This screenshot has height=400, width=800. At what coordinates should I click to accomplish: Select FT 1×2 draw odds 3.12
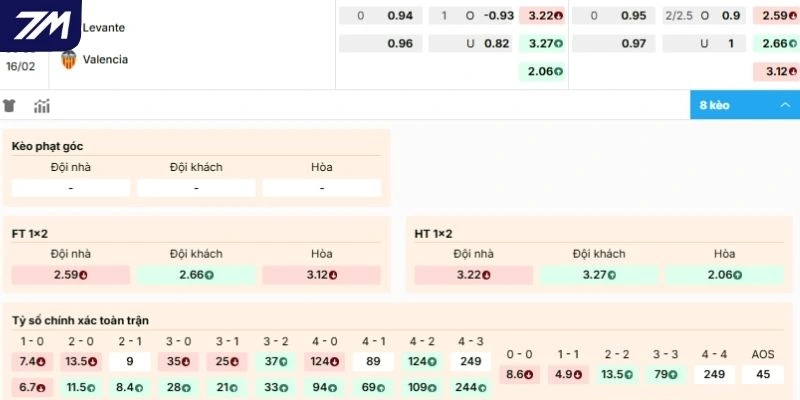(321, 274)
